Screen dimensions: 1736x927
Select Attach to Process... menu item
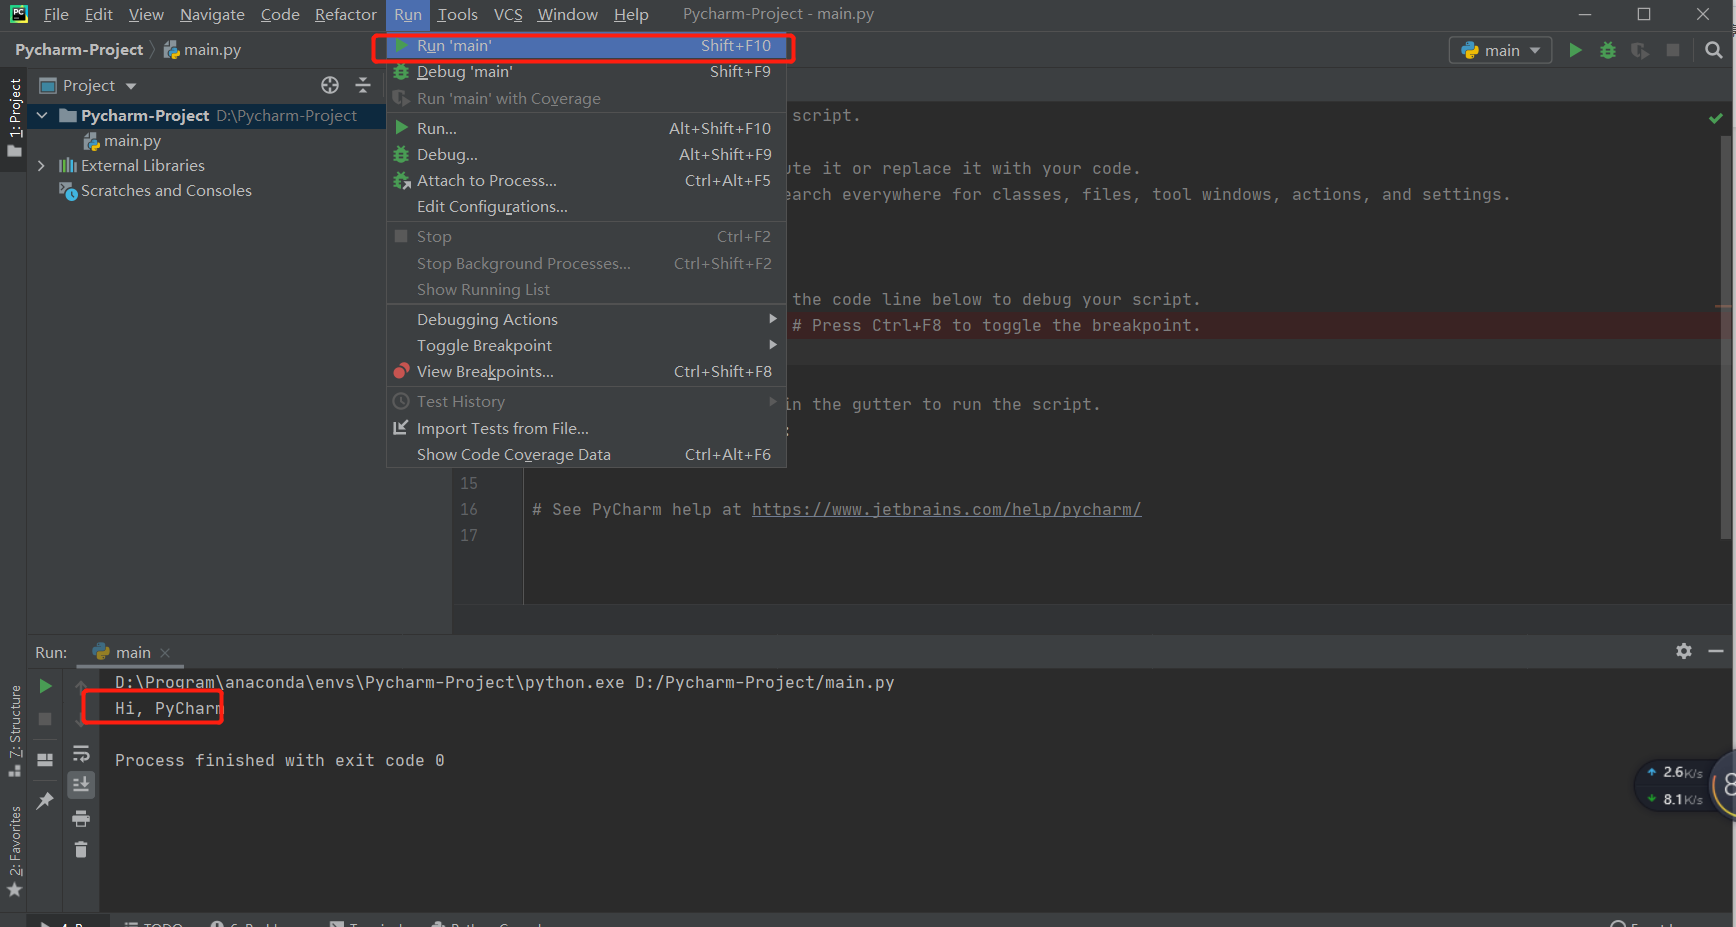[586, 180]
